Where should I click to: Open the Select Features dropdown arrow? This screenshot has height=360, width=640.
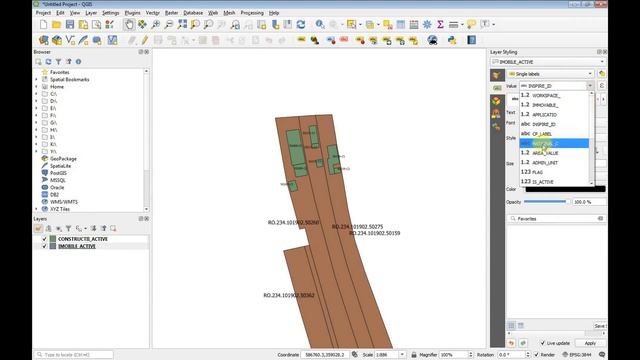pos(360,25)
